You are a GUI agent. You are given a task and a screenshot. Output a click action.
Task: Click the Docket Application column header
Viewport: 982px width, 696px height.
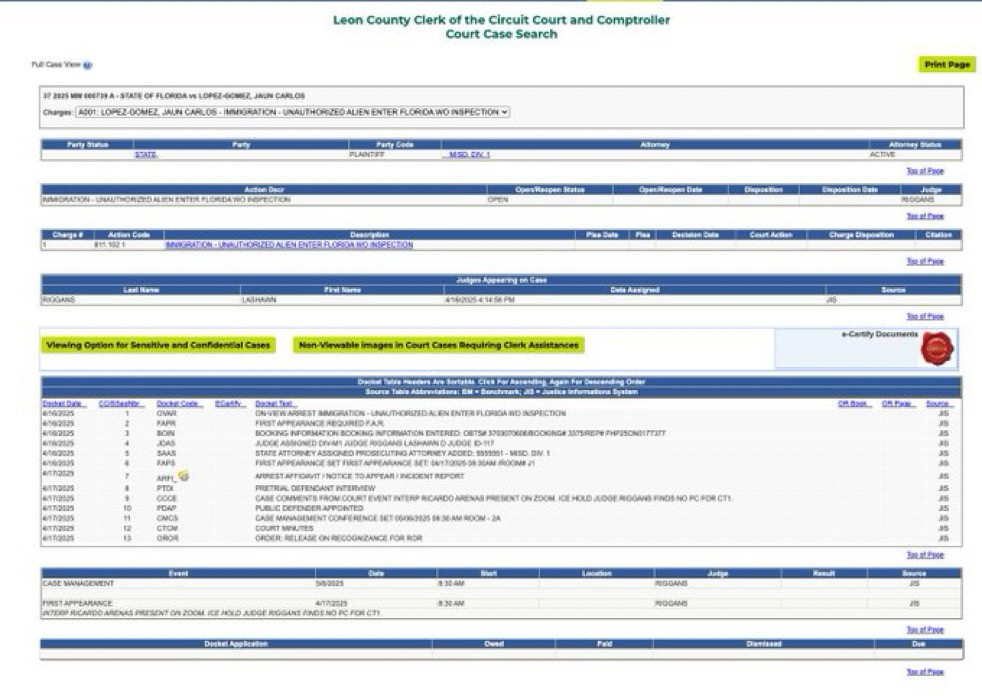tap(236, 644)
